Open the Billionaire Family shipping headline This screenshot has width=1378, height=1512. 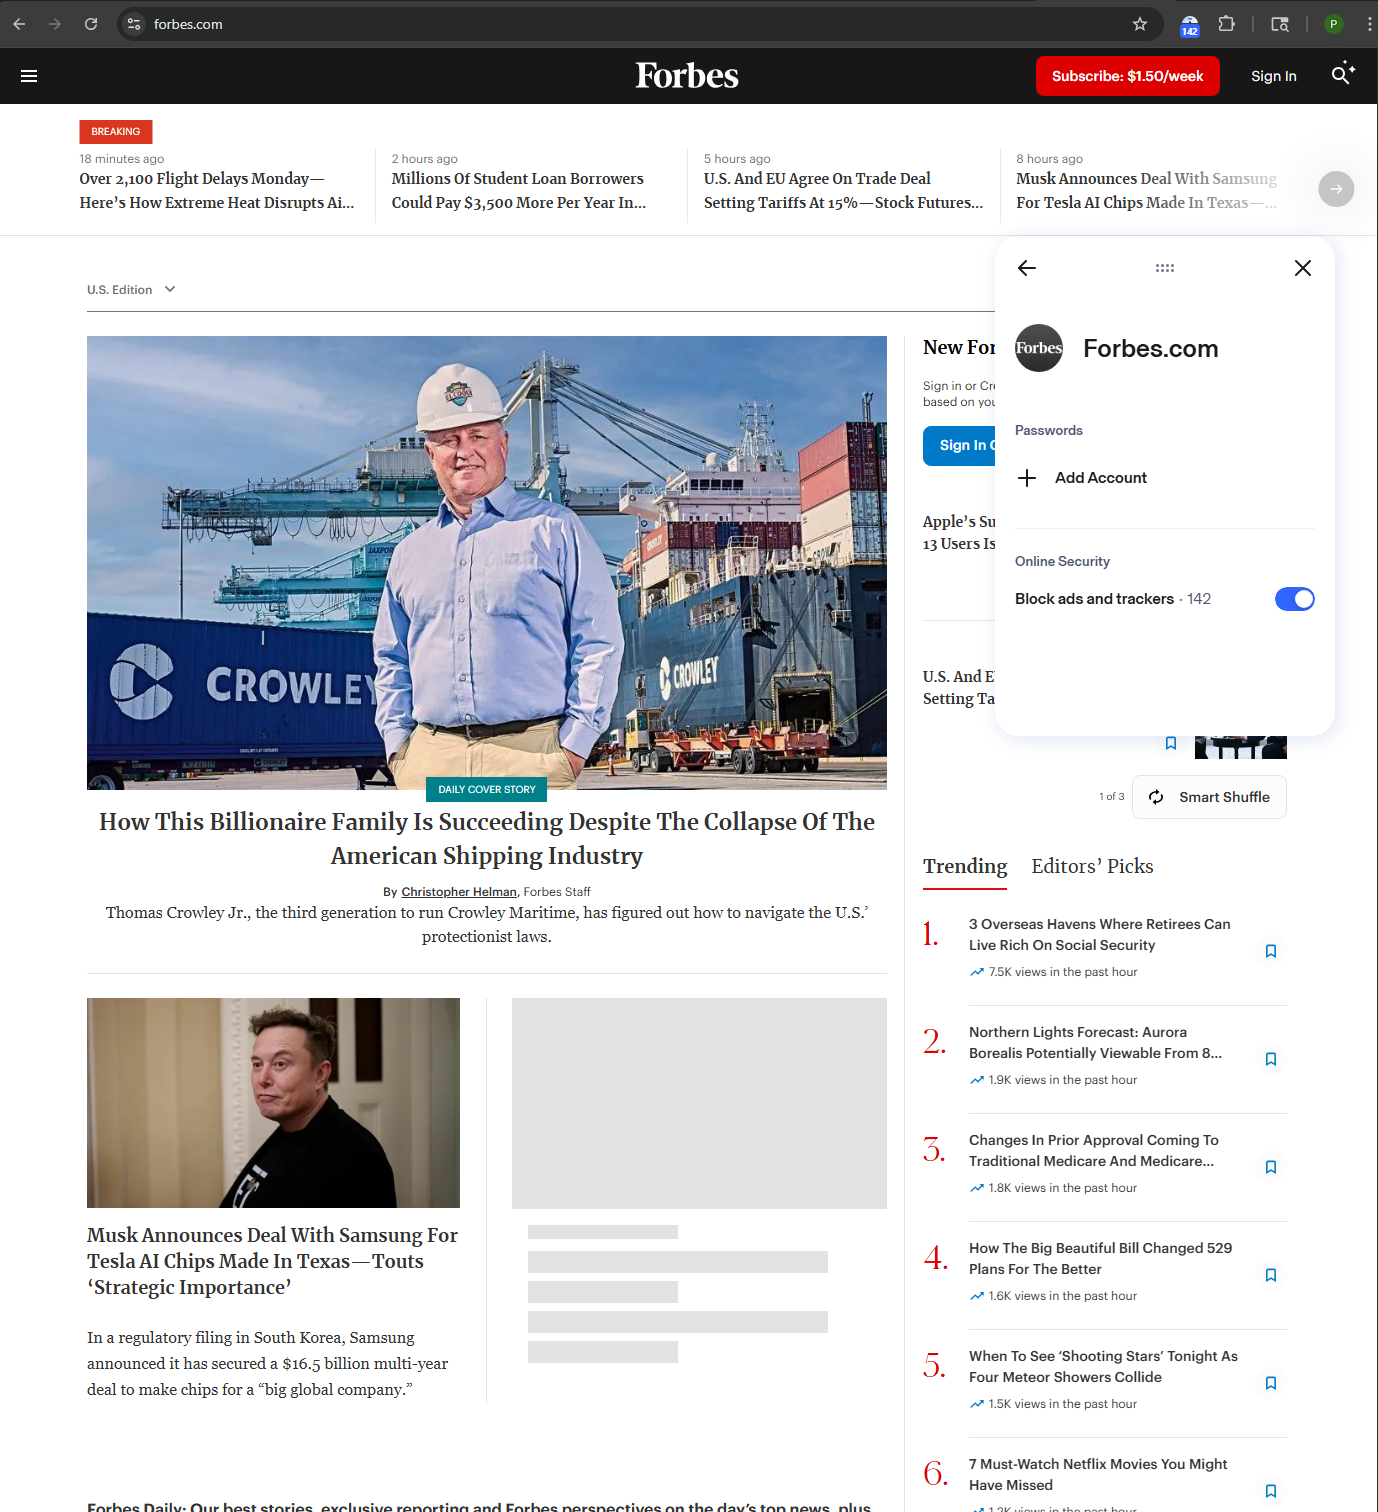coord(487,838)
